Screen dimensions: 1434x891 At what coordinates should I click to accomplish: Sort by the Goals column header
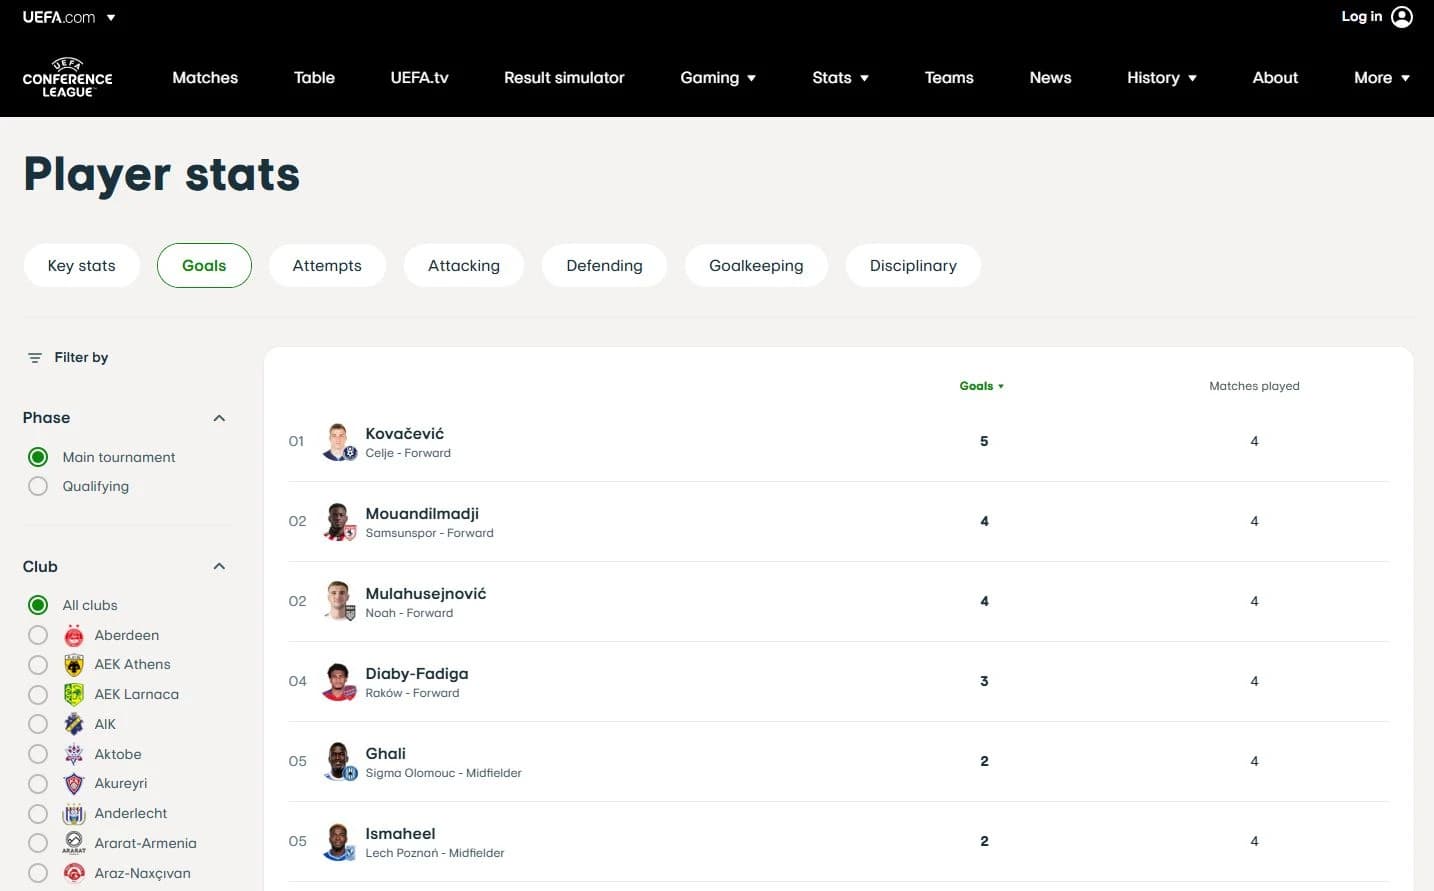coord(981,386)
